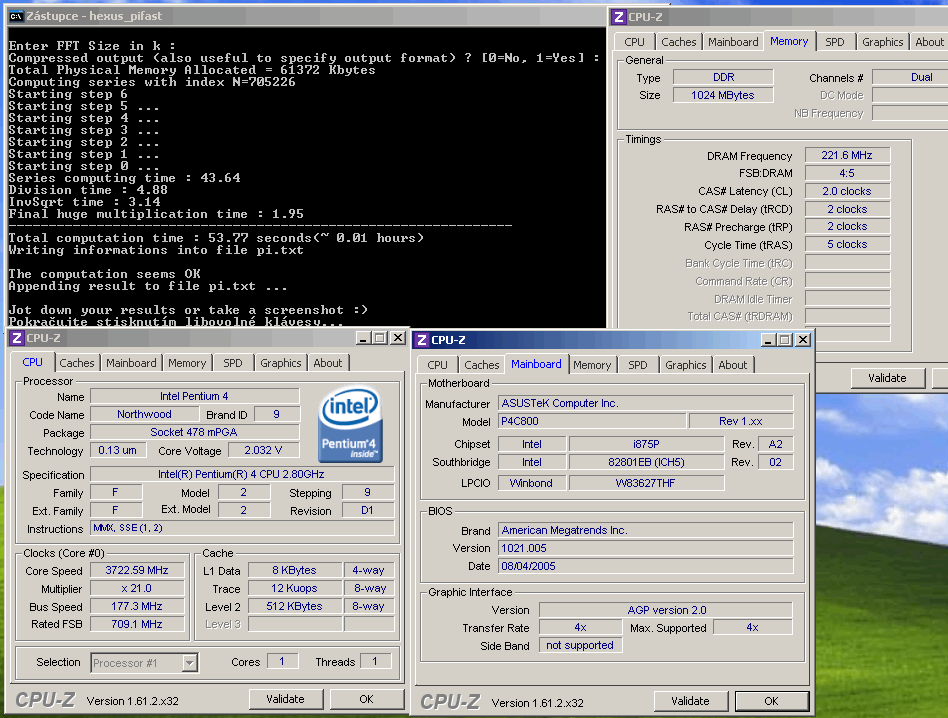Click the BIOS Version field 1021.005
This screenshot has width=948, height=718.
pos(645,548)
